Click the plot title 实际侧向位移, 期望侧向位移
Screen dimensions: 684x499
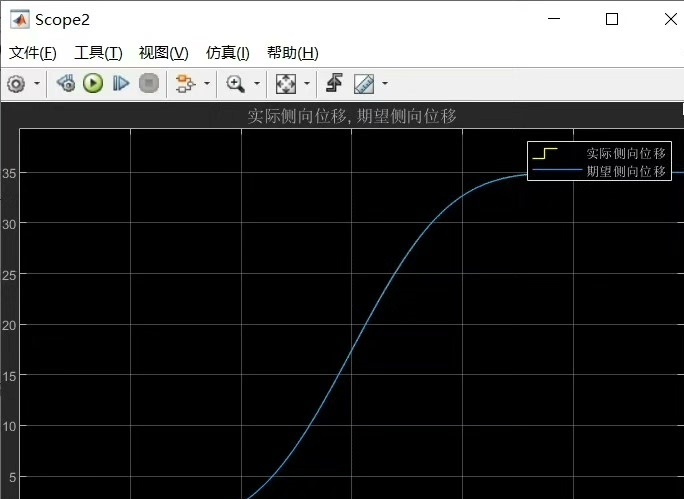352,116
